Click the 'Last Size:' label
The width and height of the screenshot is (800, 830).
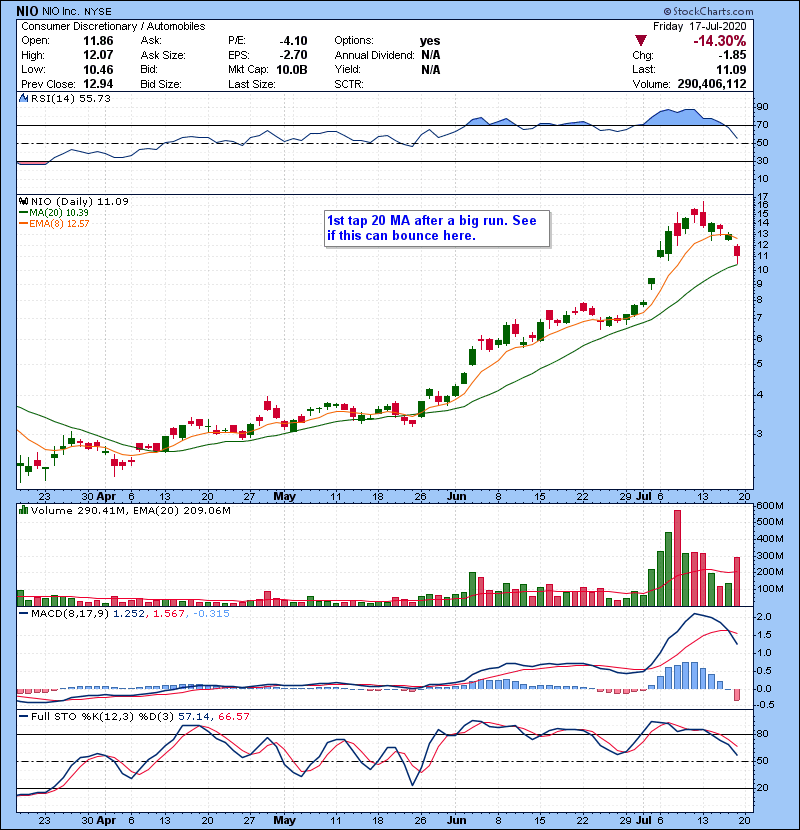(251, 84)
